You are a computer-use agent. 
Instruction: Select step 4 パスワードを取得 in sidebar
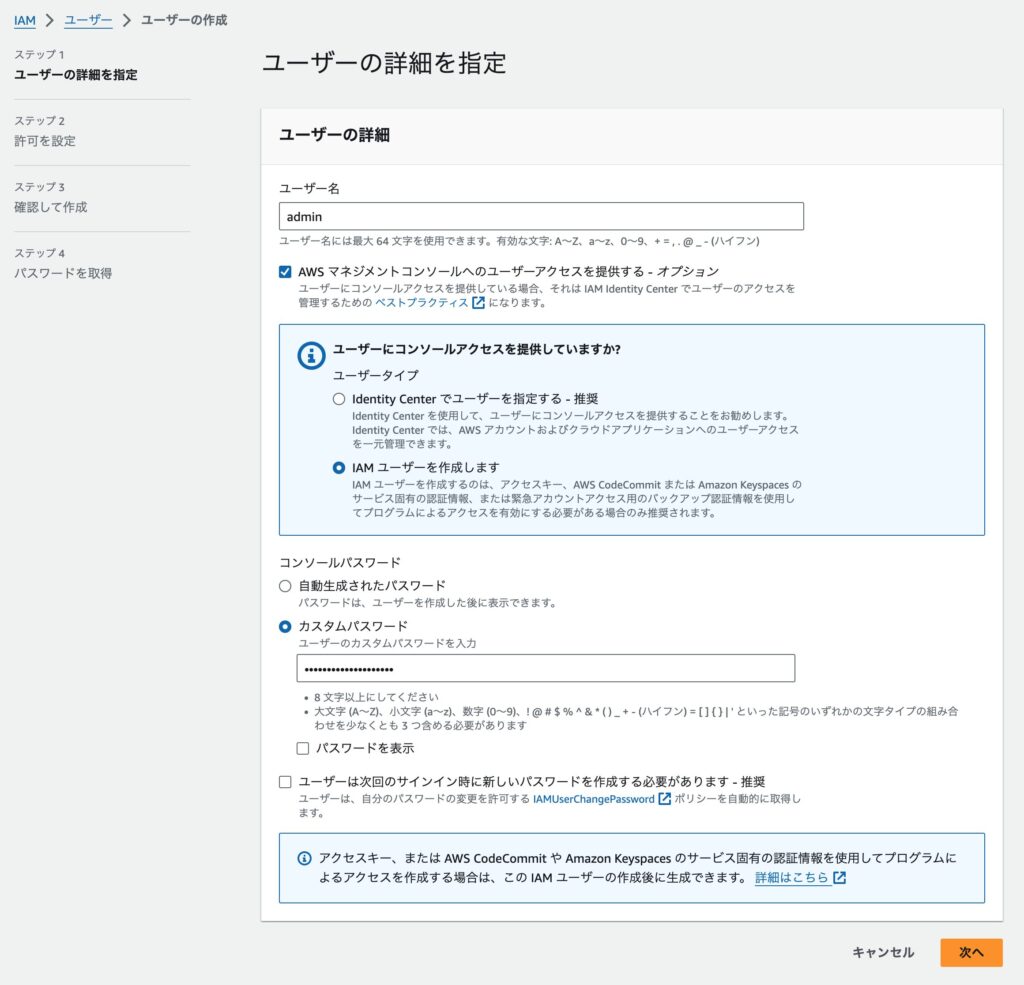[x=63, y=272]
